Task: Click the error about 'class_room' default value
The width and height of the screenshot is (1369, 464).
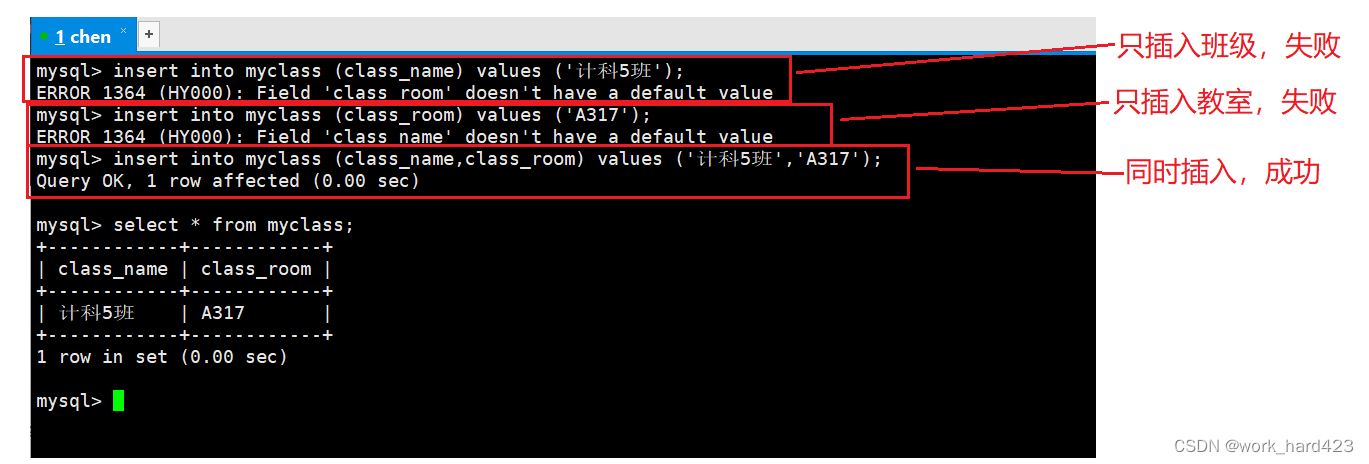Action: [x=404, y=93]
